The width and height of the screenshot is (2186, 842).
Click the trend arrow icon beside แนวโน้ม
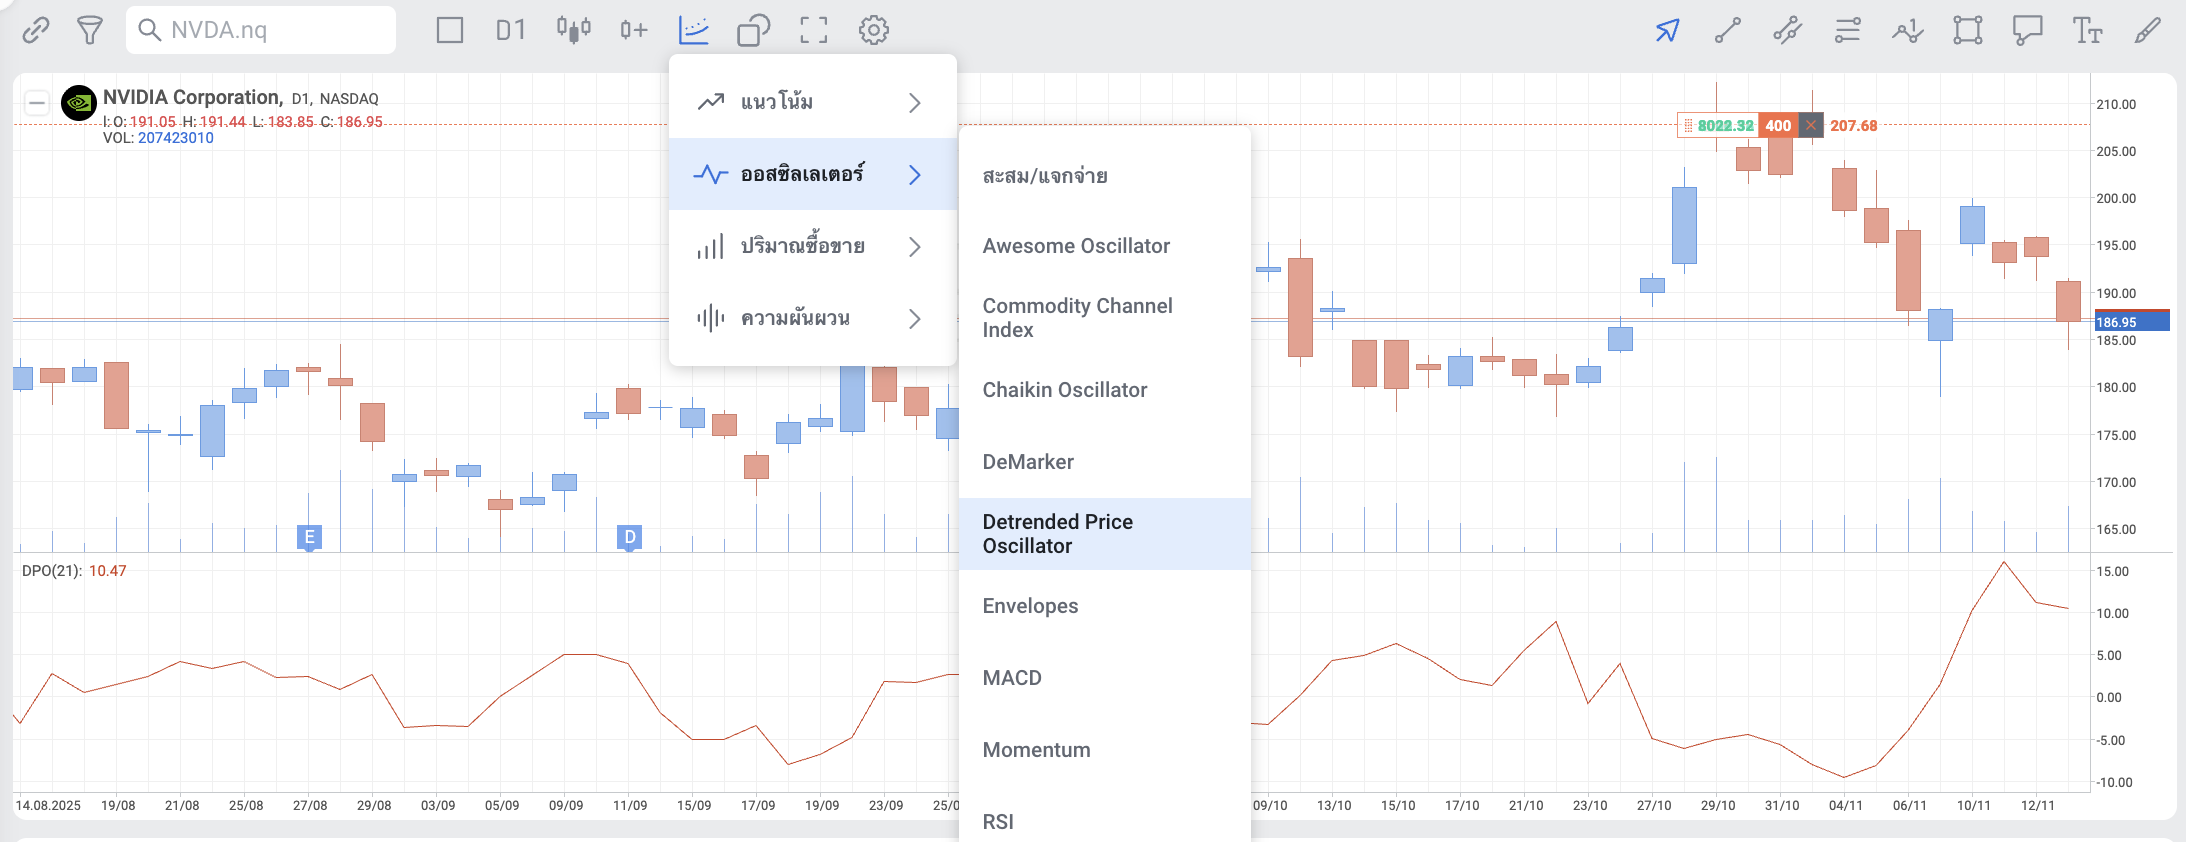coord(711,102)
